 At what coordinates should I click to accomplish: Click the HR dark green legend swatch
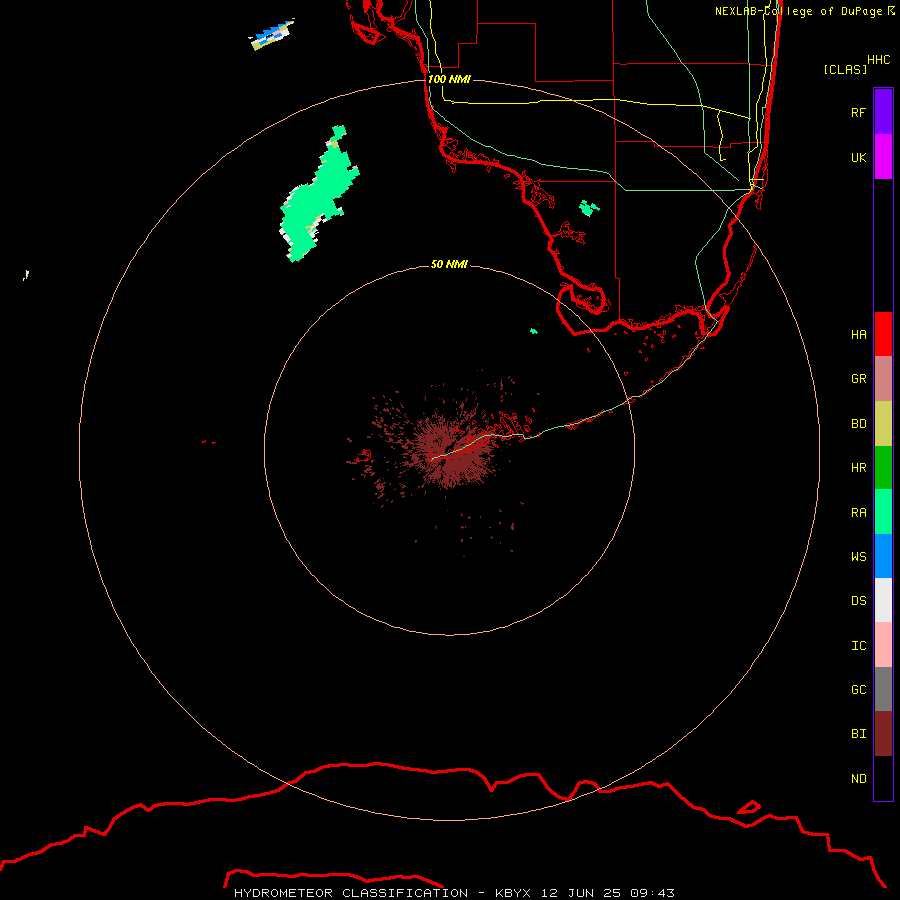[x=883, y=468]
